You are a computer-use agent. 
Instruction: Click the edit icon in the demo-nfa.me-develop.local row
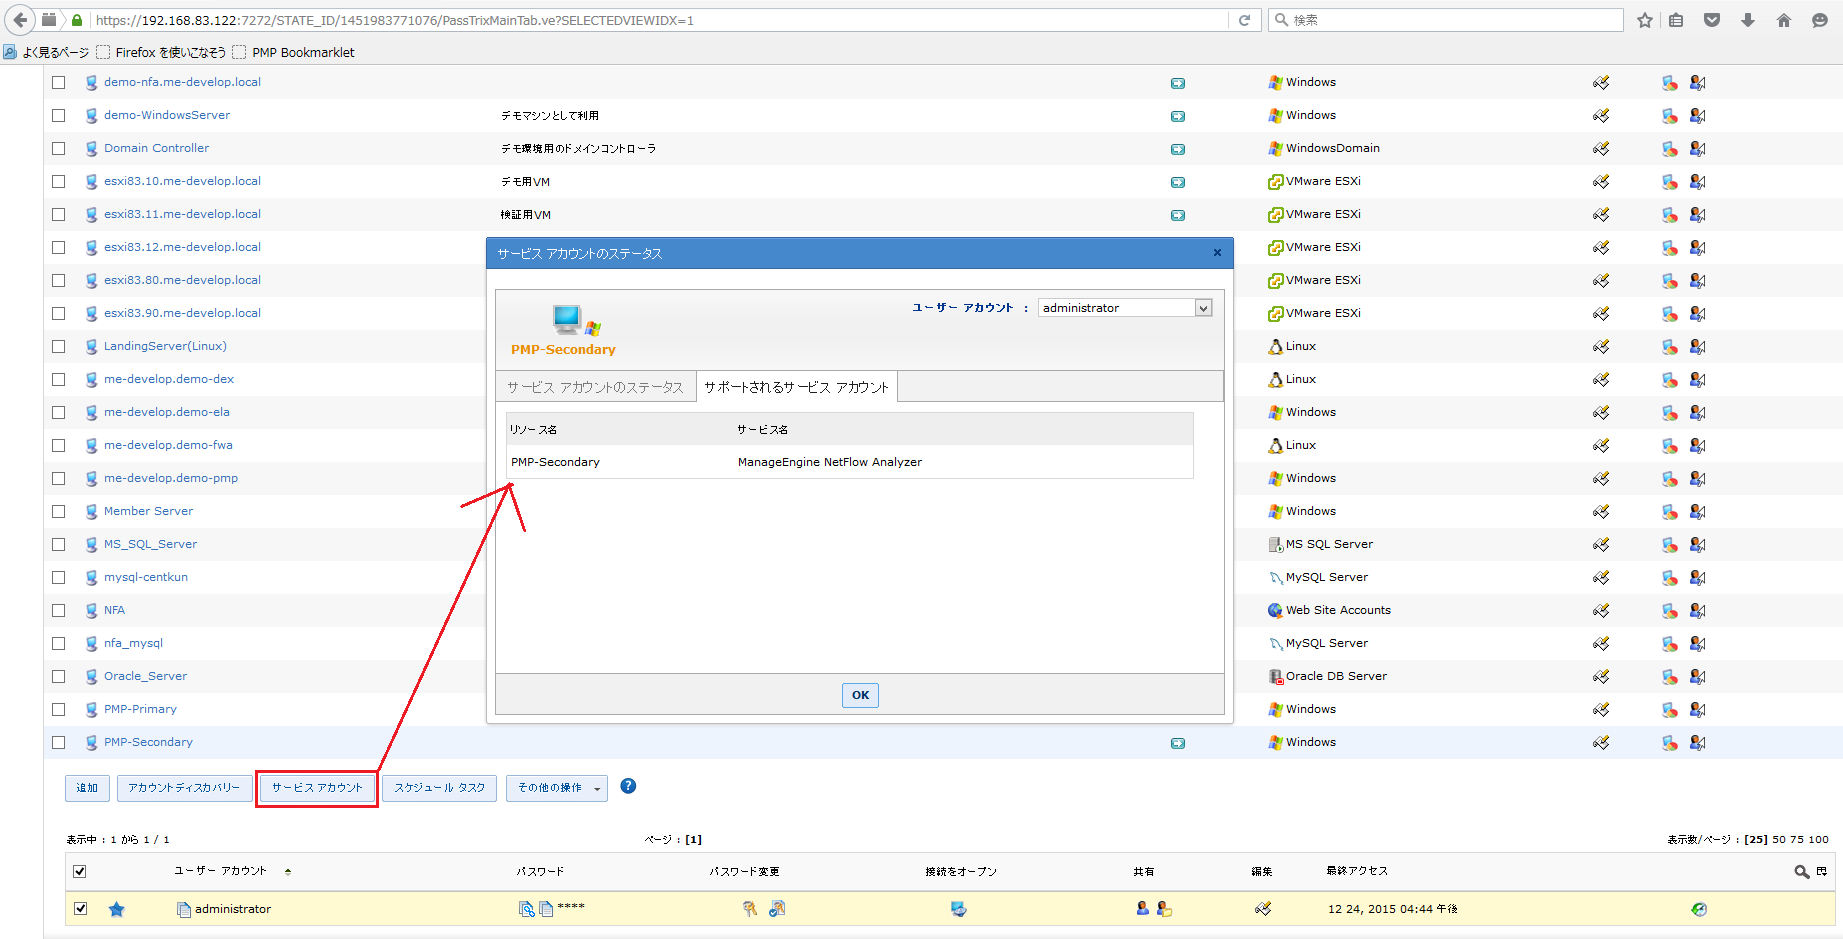pos(1601,83)
